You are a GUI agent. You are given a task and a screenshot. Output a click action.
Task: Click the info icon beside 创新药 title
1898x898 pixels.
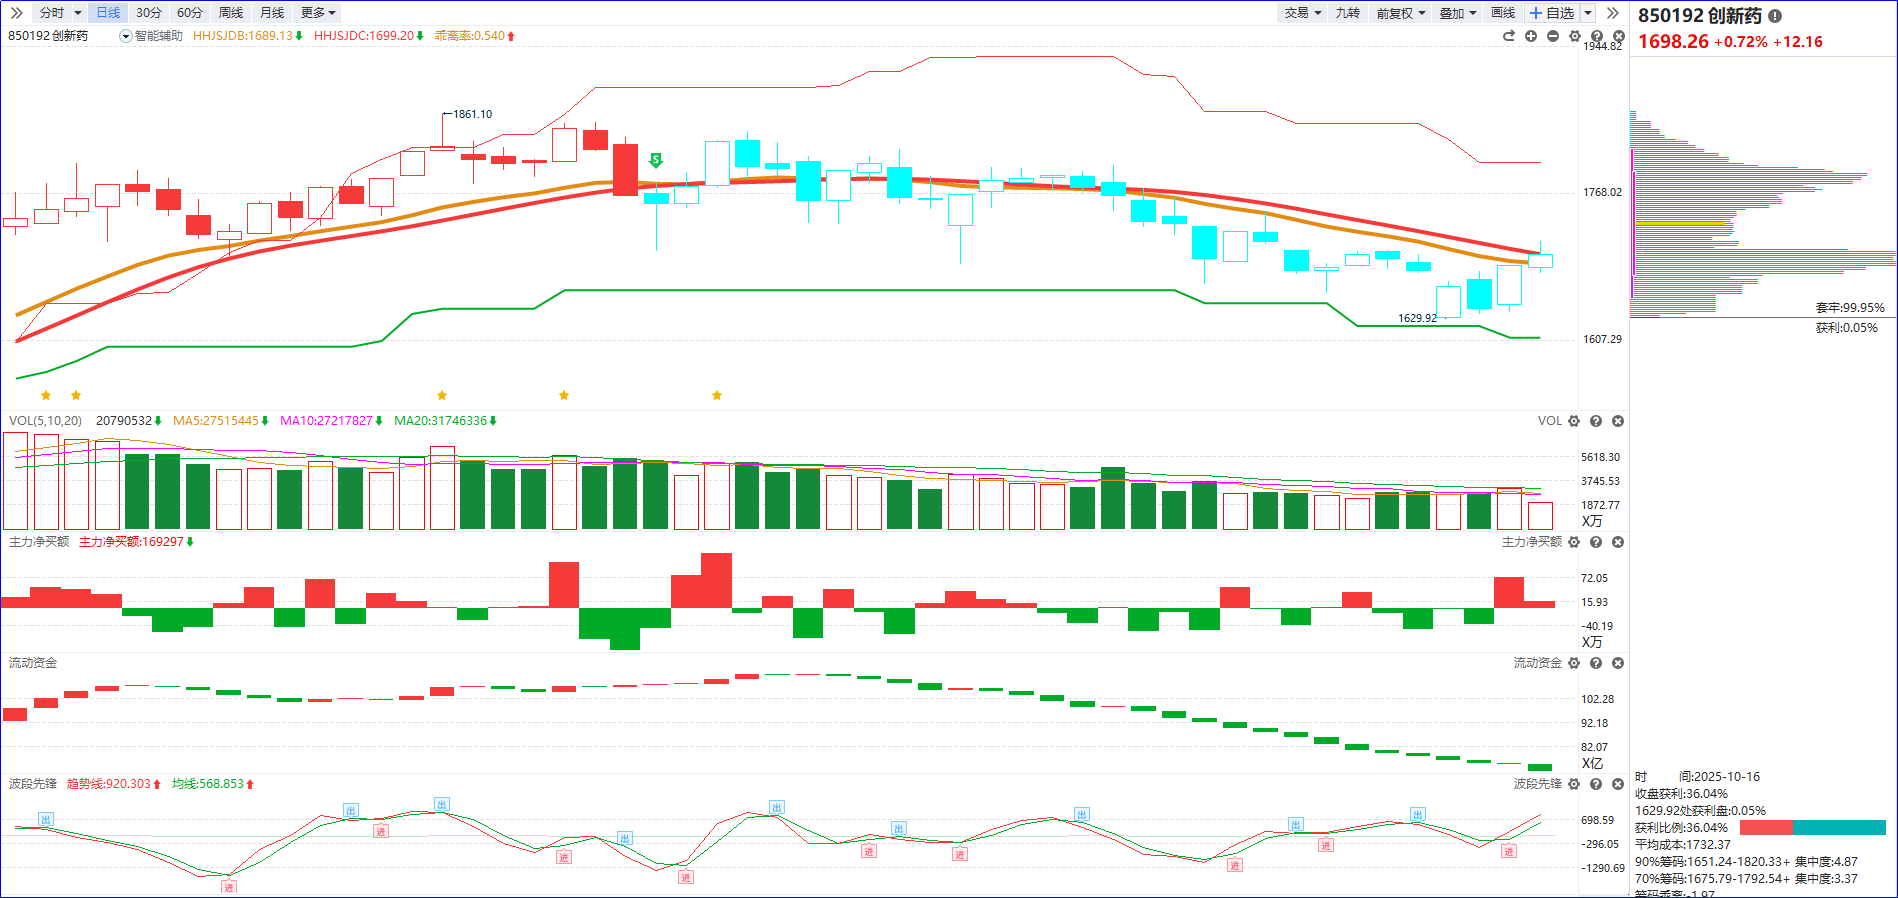(x=1775, y=16)
